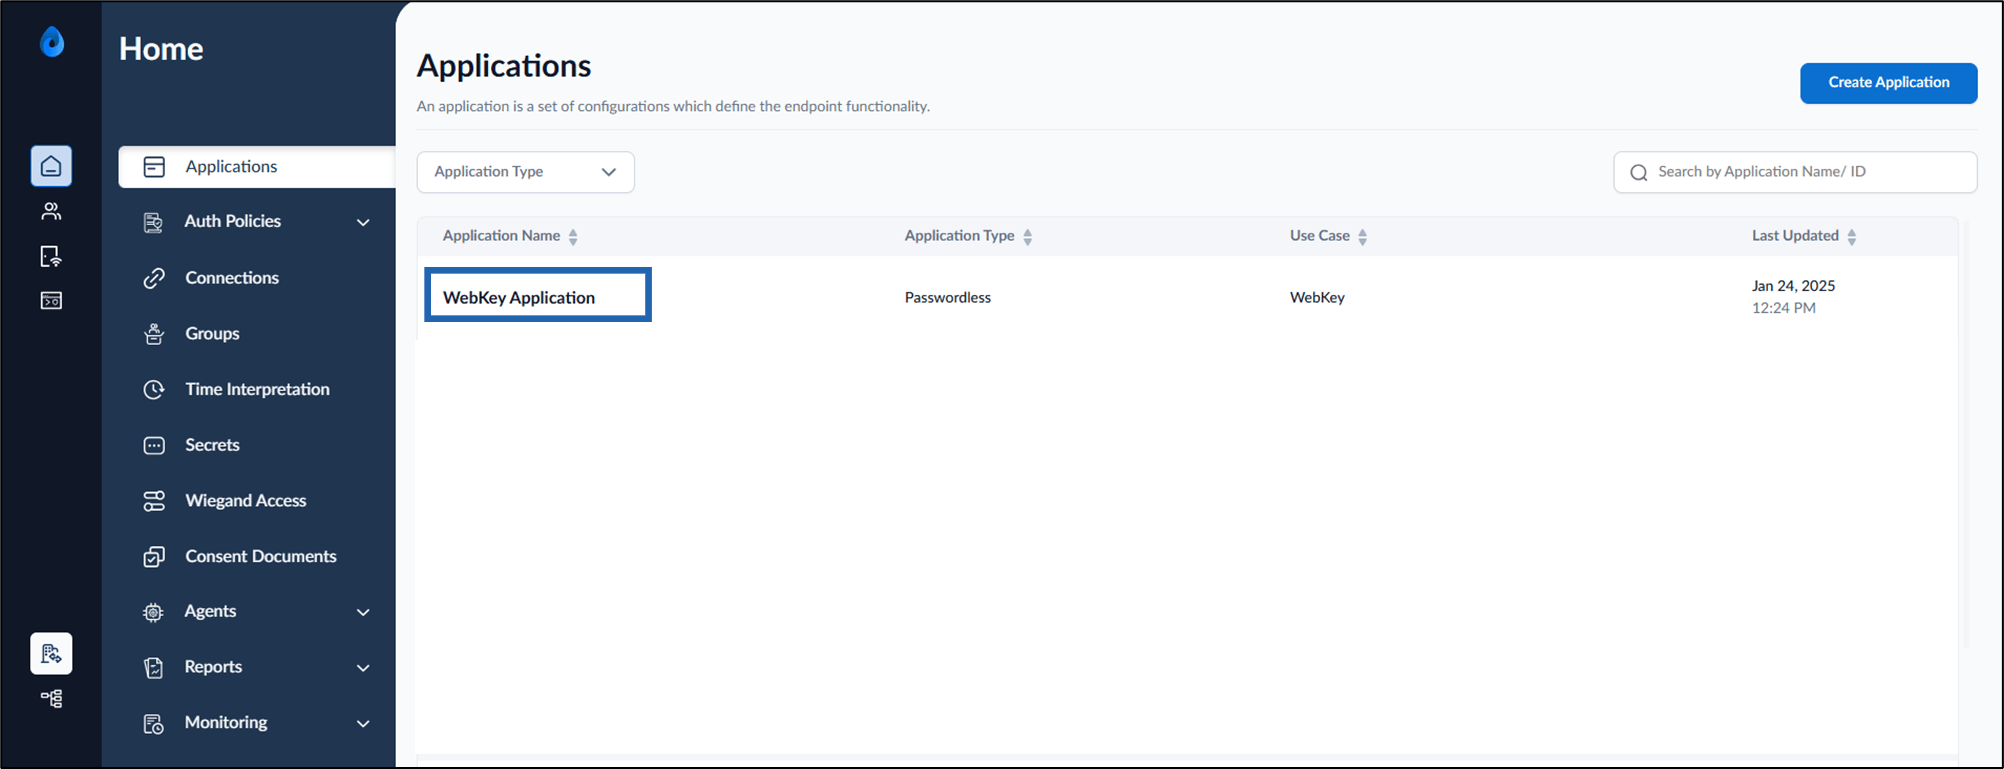
Task: Open the Home icon in the left rail
Action: 51,166
